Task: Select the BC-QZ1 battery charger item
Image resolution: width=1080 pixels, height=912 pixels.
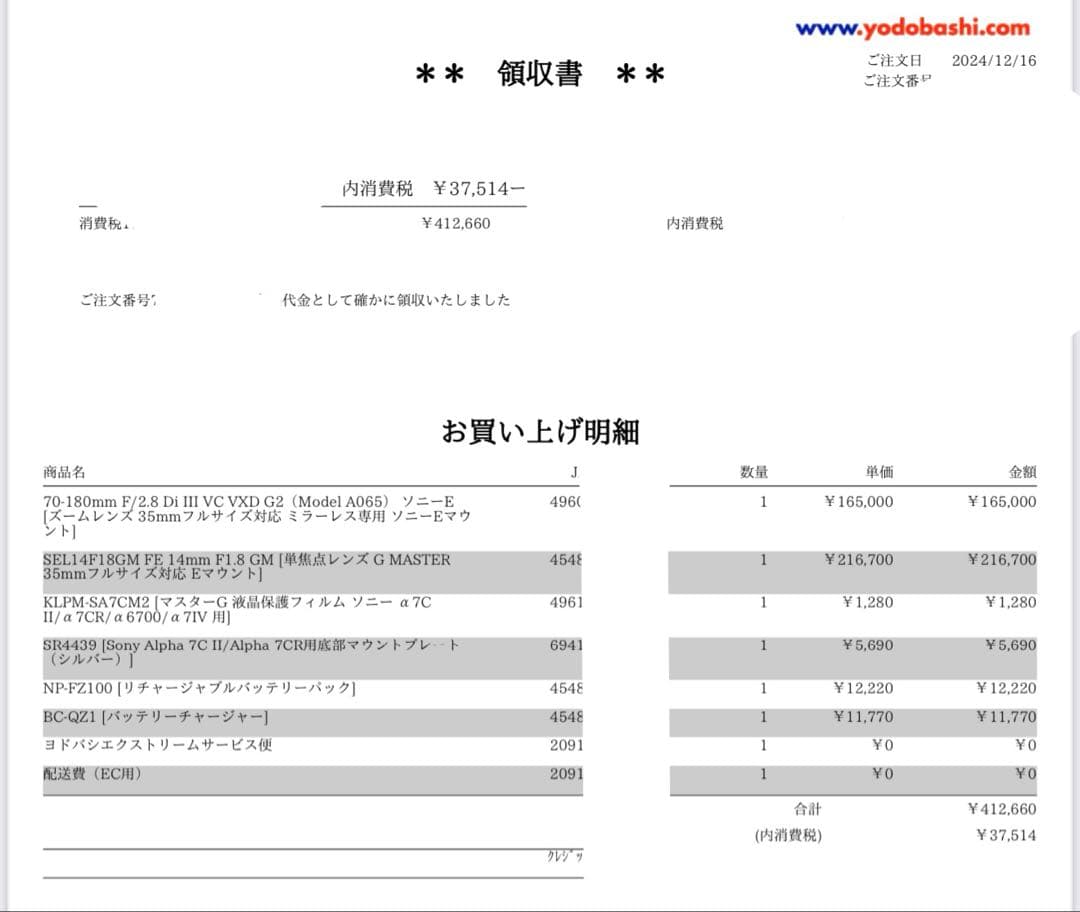Action: tap(155, 717)
